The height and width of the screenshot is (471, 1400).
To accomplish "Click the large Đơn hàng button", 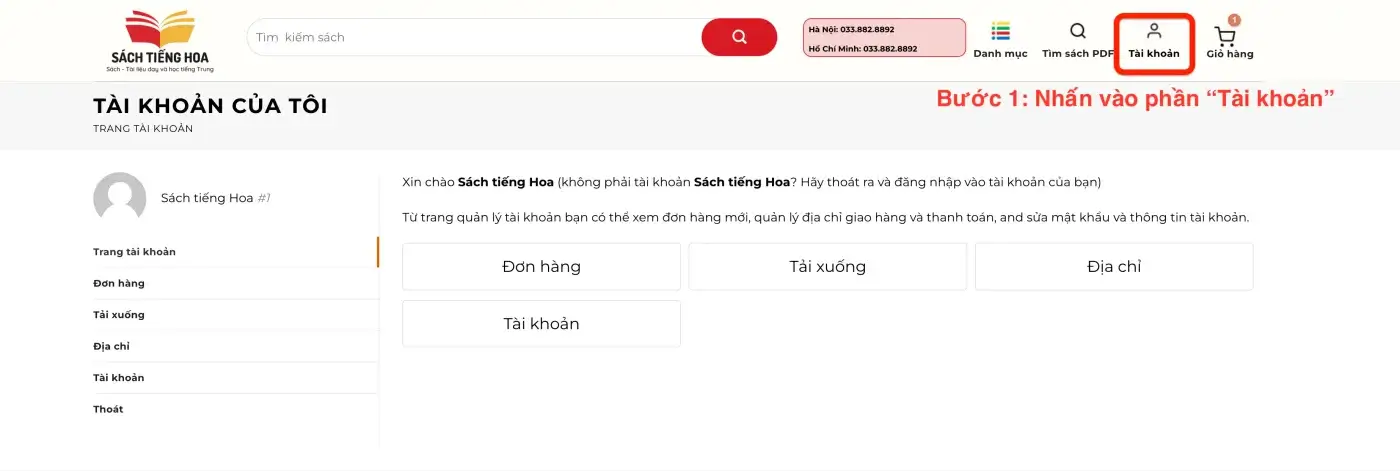I will 541,267.
